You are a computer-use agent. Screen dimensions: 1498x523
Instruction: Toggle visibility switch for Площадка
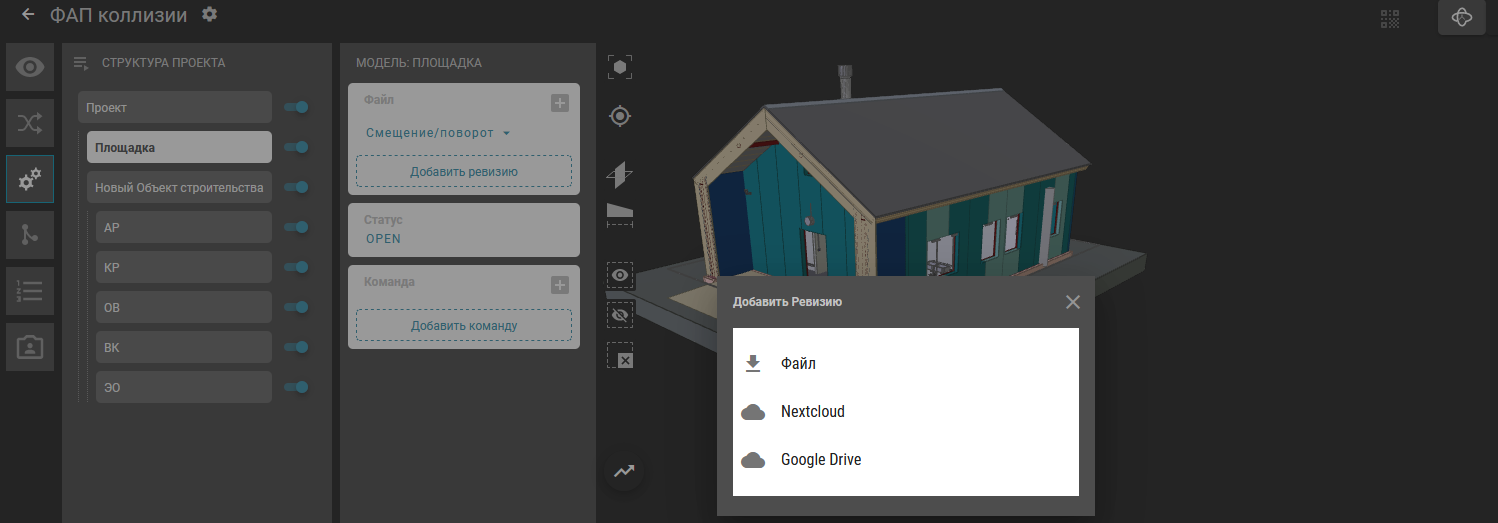coord(296,147)
